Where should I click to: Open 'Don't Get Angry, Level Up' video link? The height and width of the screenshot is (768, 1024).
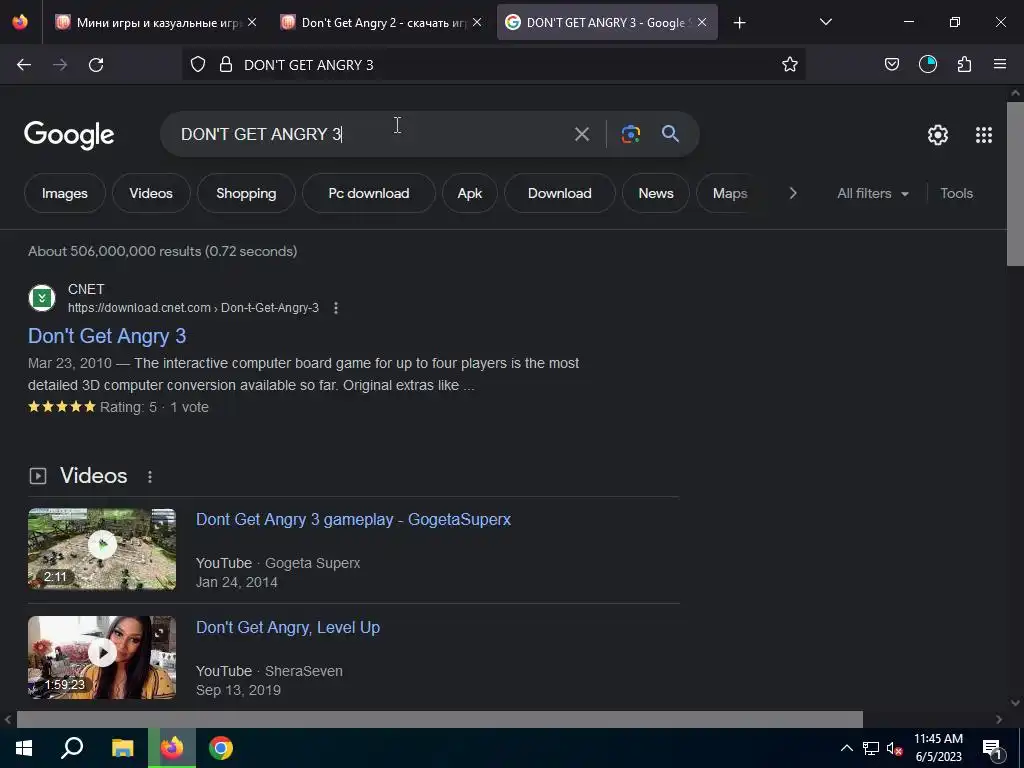click(288, 628)
